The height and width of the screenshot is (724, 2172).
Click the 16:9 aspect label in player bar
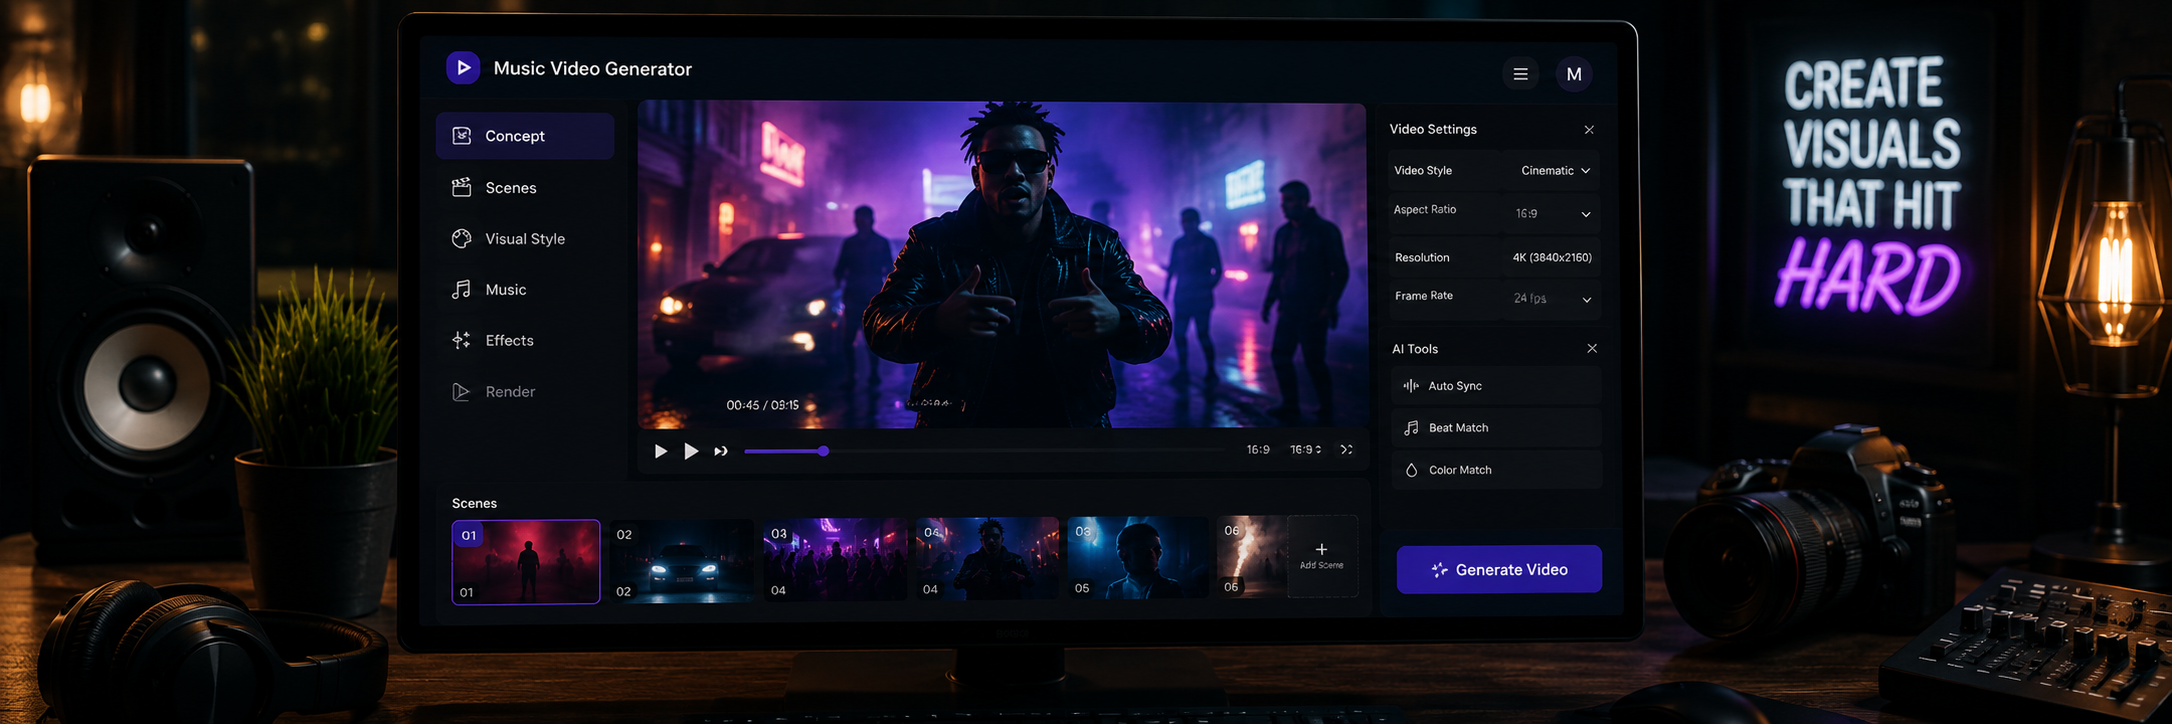pos(1258,450)
